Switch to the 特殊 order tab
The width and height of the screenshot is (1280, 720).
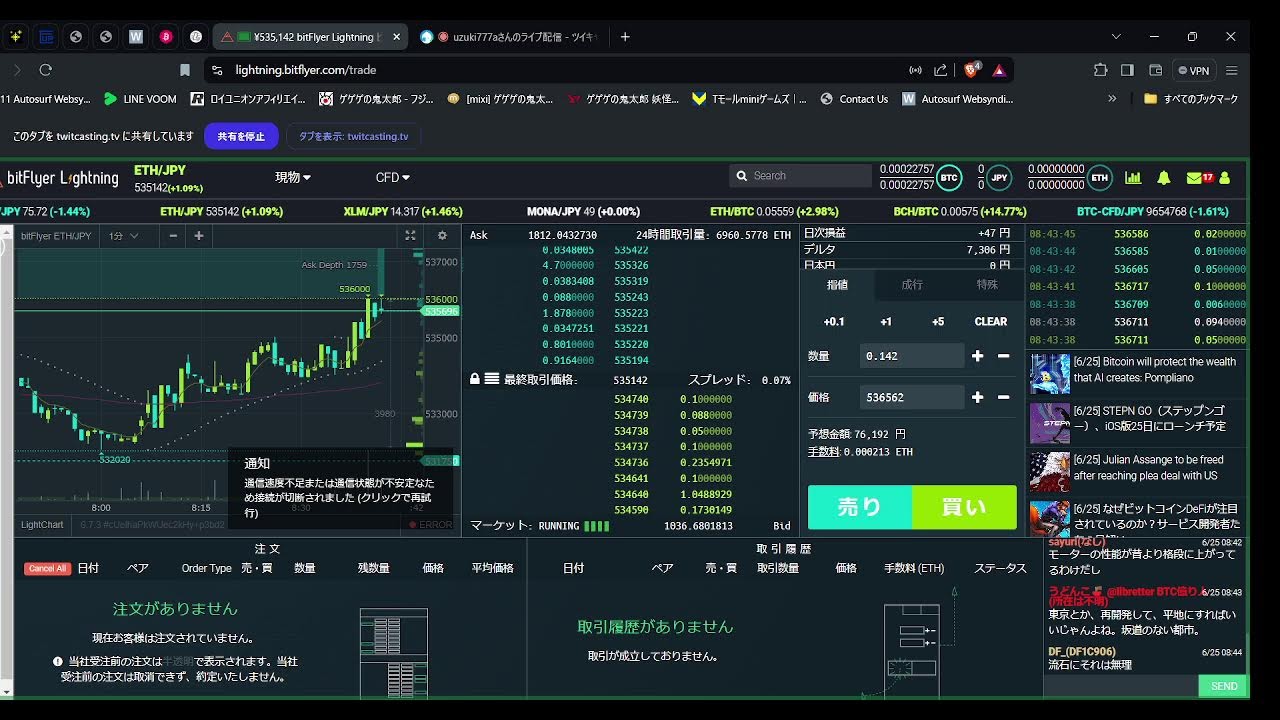tap(987, 285)
